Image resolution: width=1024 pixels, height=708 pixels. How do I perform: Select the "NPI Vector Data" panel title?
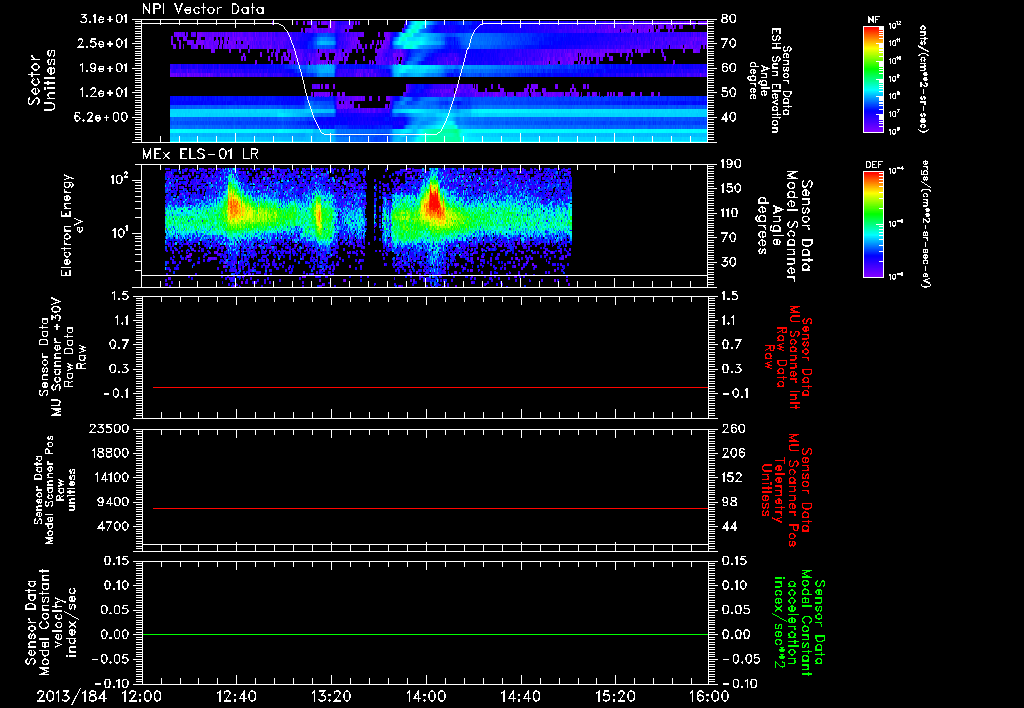(203, 9)
